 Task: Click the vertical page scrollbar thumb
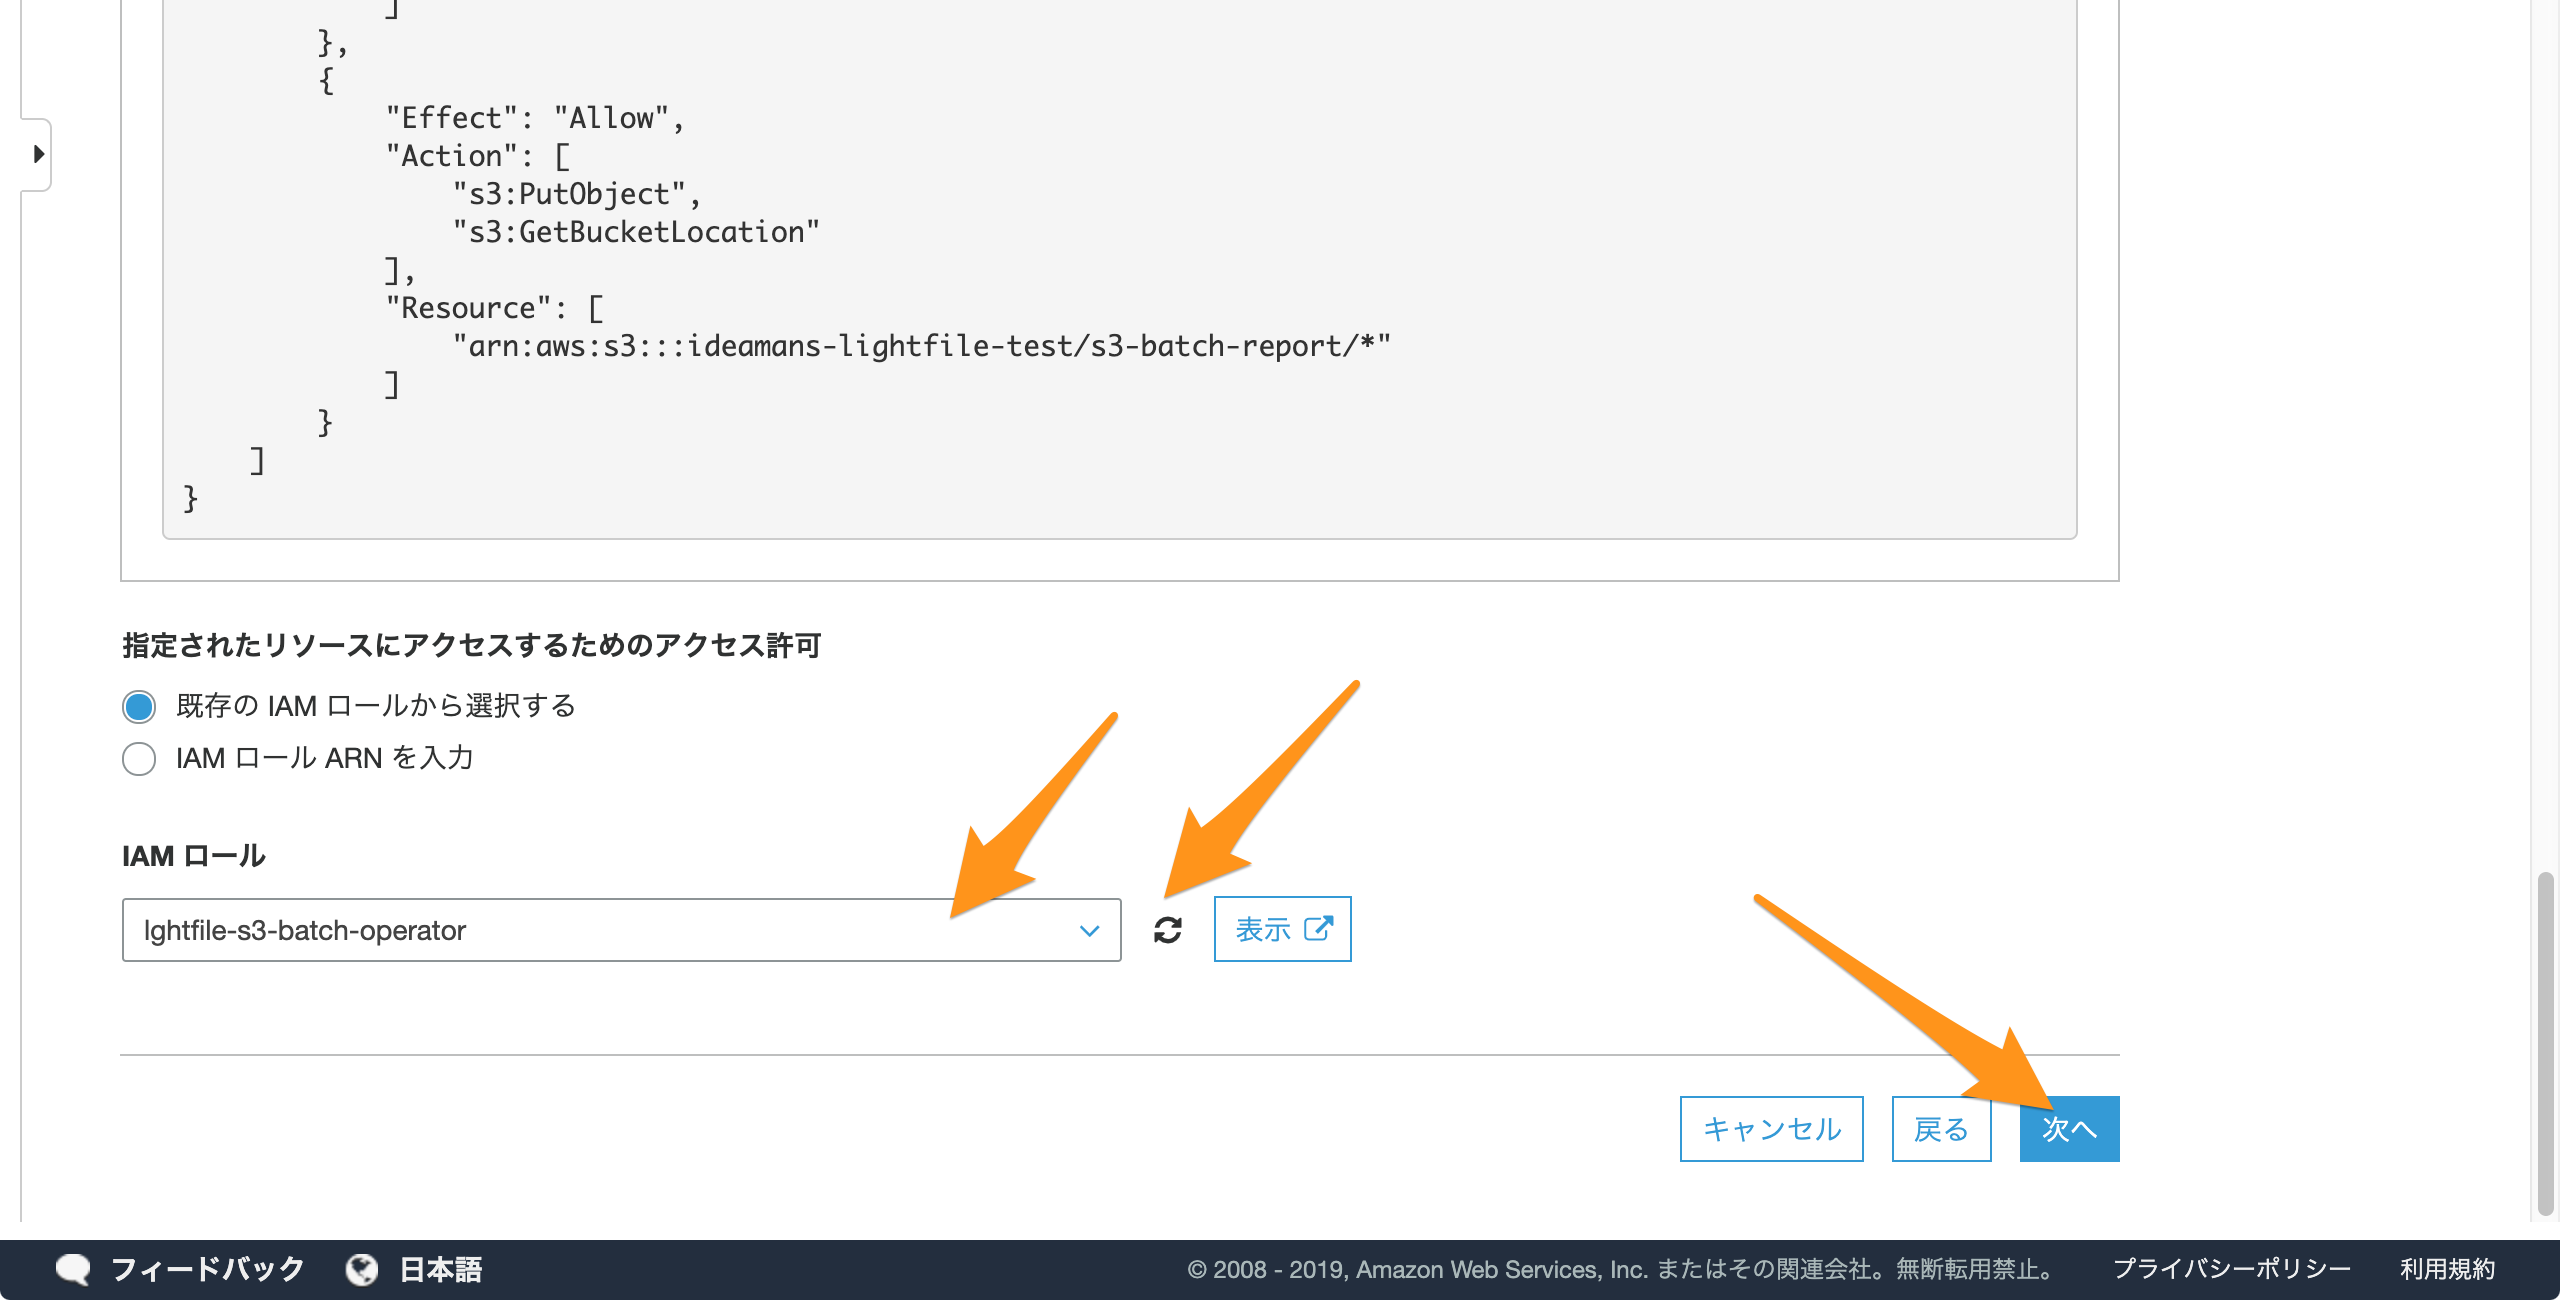coord(2546,1042)
